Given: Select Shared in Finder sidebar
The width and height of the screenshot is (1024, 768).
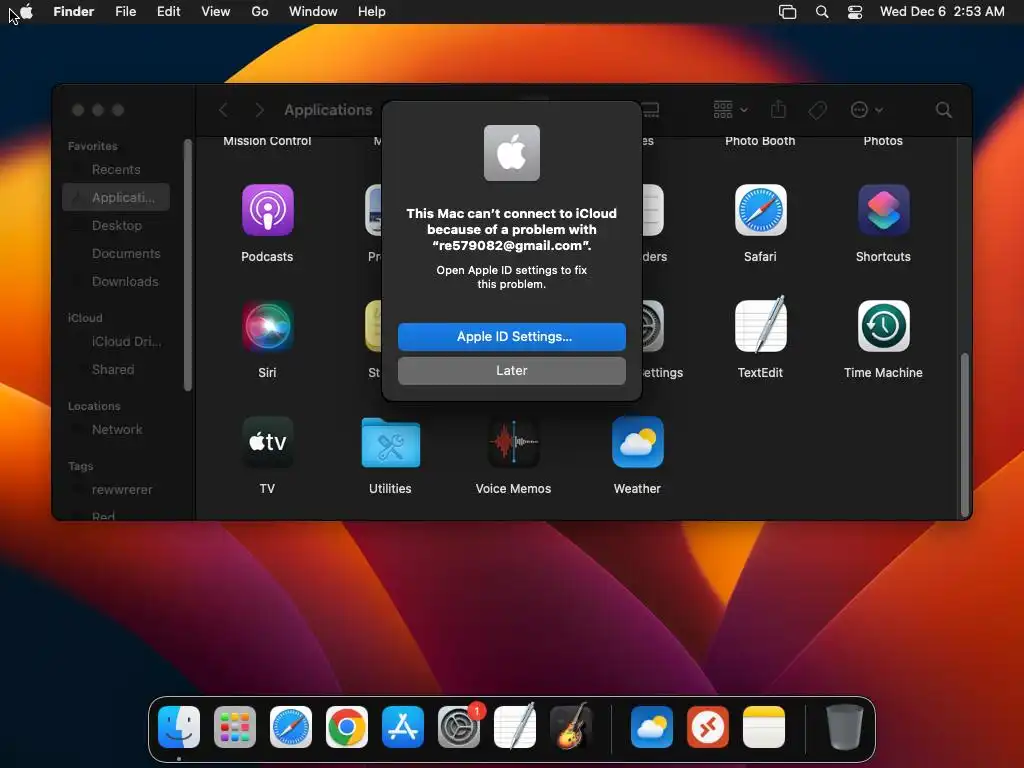Looking at the screenshot, I should 116,370.
